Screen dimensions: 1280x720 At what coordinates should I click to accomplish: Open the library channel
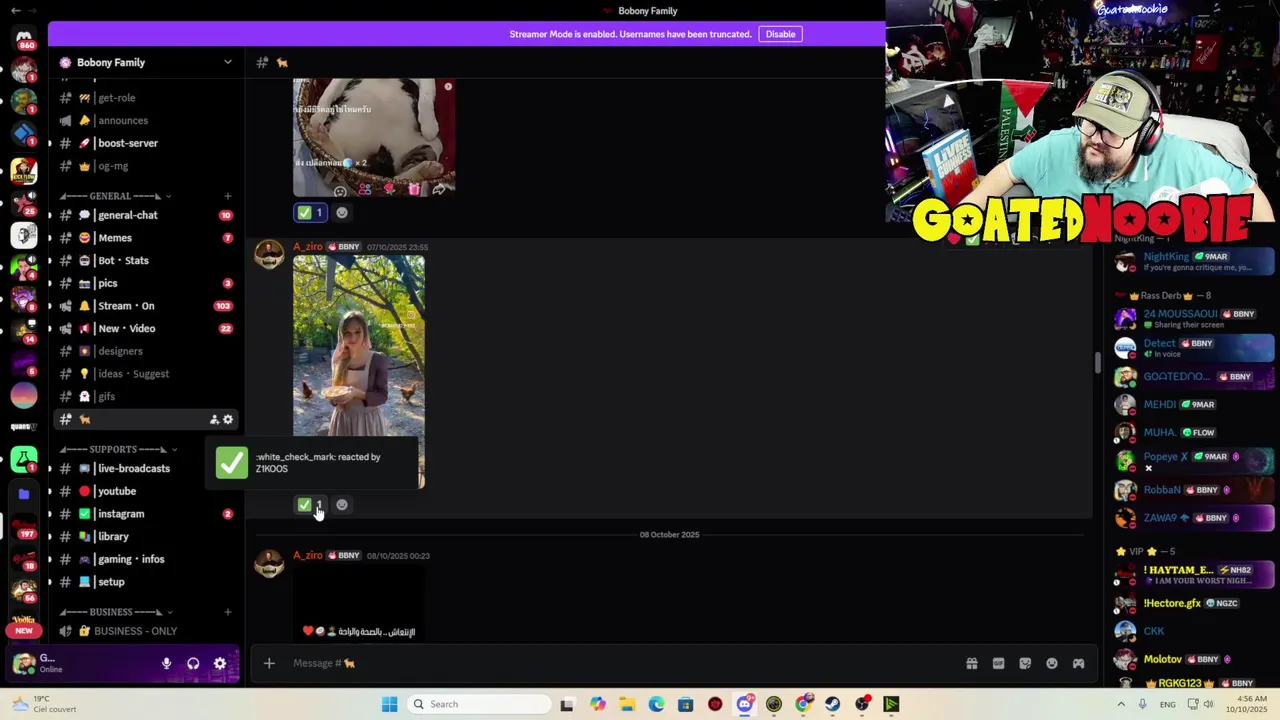[x=146, y=536]
